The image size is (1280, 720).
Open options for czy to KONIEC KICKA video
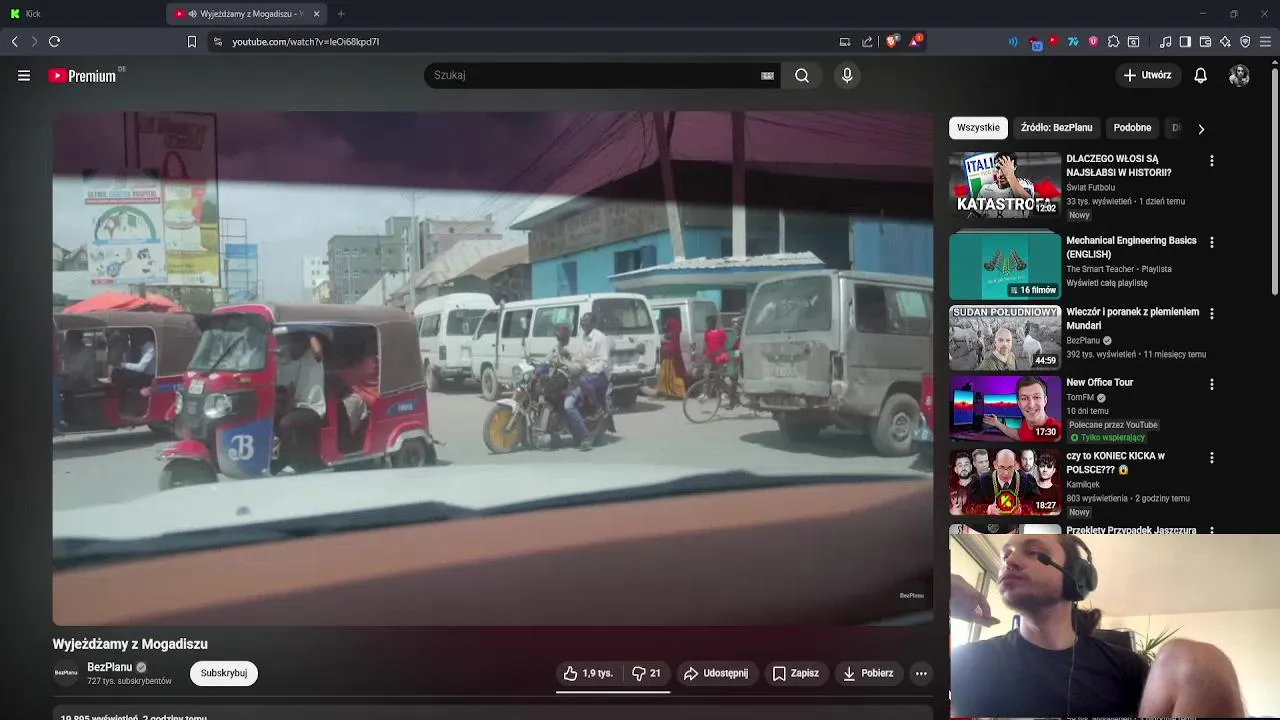[x=1211, y=458]
